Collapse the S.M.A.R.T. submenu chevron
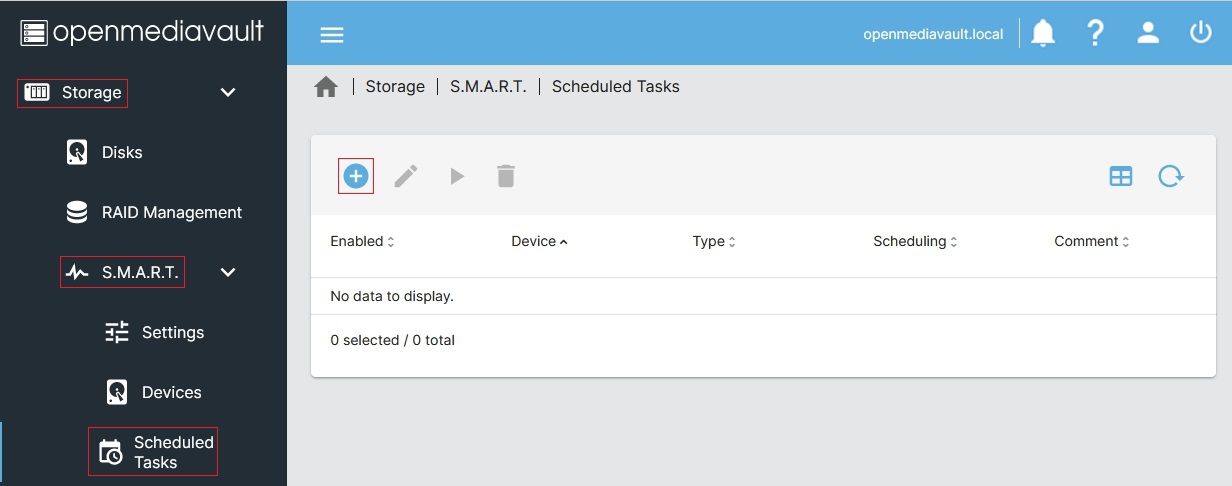 pyautogui.click(x=228, y=272)
